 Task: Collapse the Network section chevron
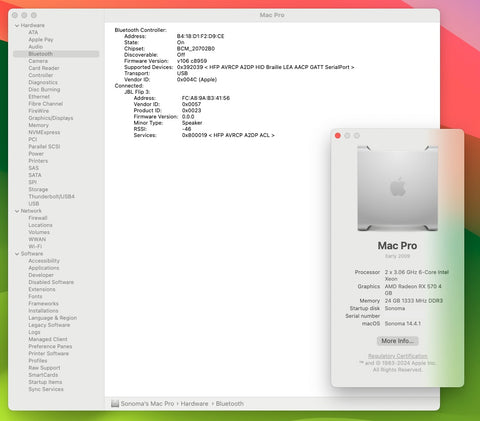[x=17, y=211]
